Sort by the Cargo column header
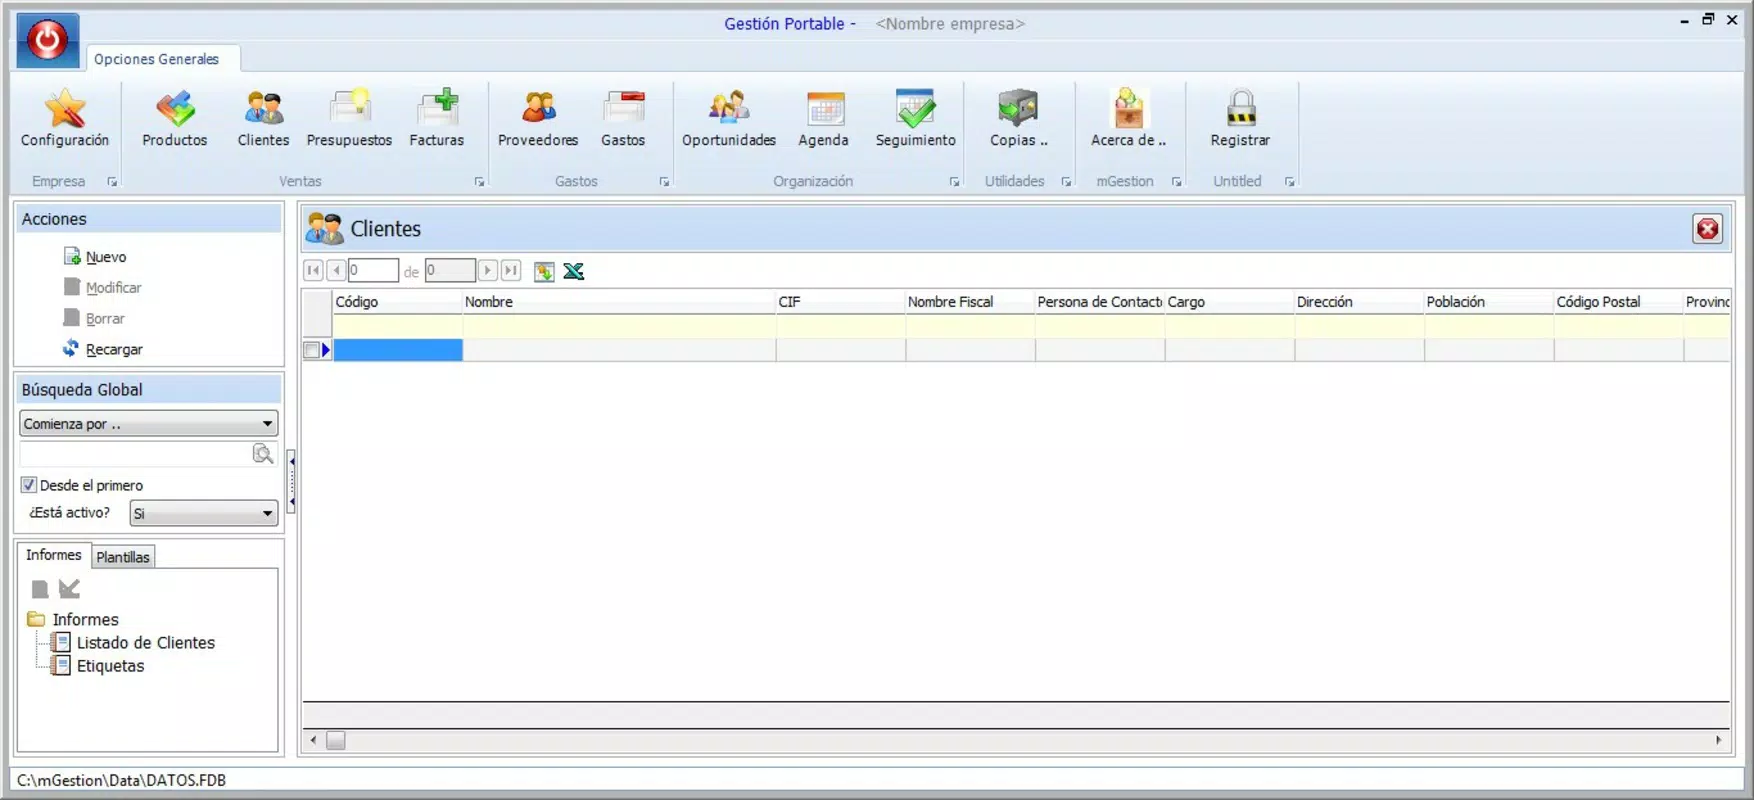Image resolution: width=1754 pixels, height=800 pixels. tap(1229, 302)
